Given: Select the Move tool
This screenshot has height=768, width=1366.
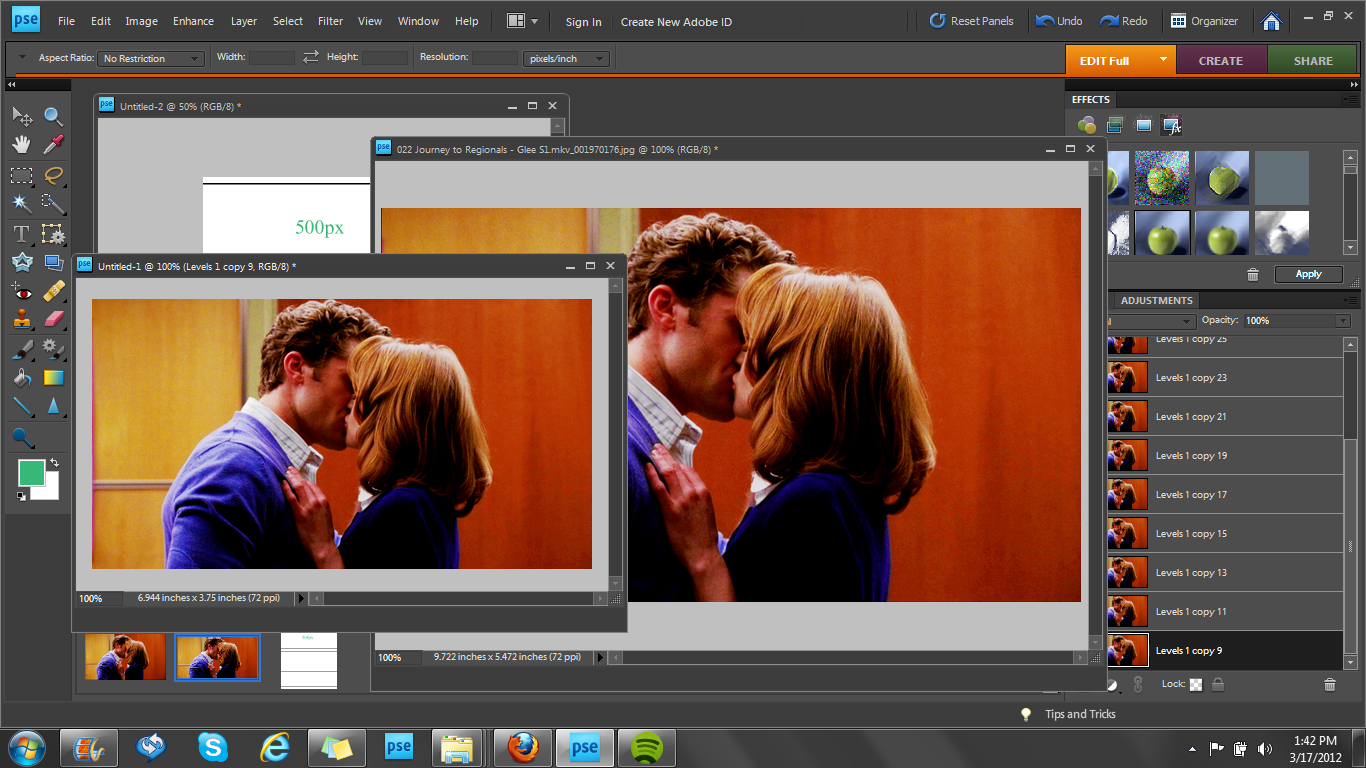Looking at the screenshot, I should [21, 116].
